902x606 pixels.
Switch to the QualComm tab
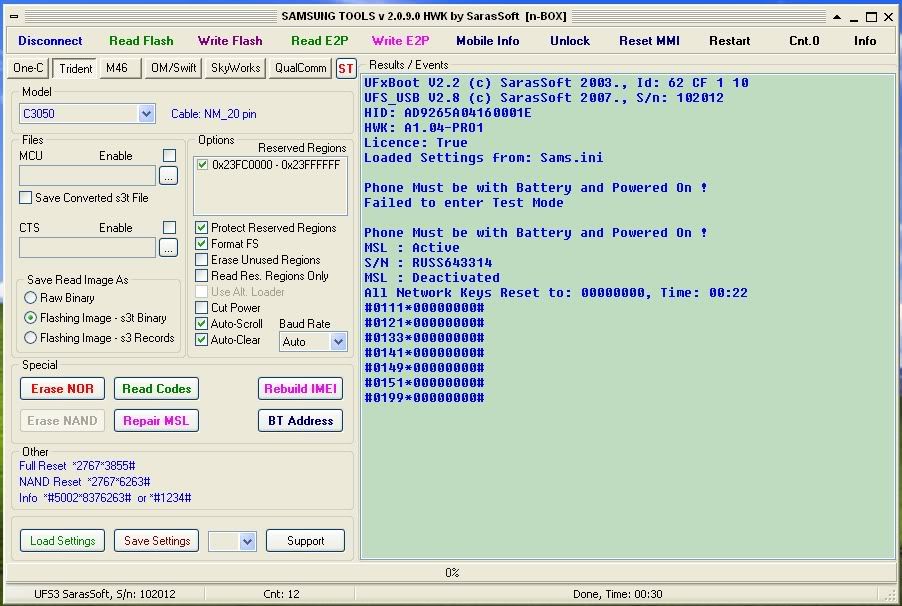[300, 68]
